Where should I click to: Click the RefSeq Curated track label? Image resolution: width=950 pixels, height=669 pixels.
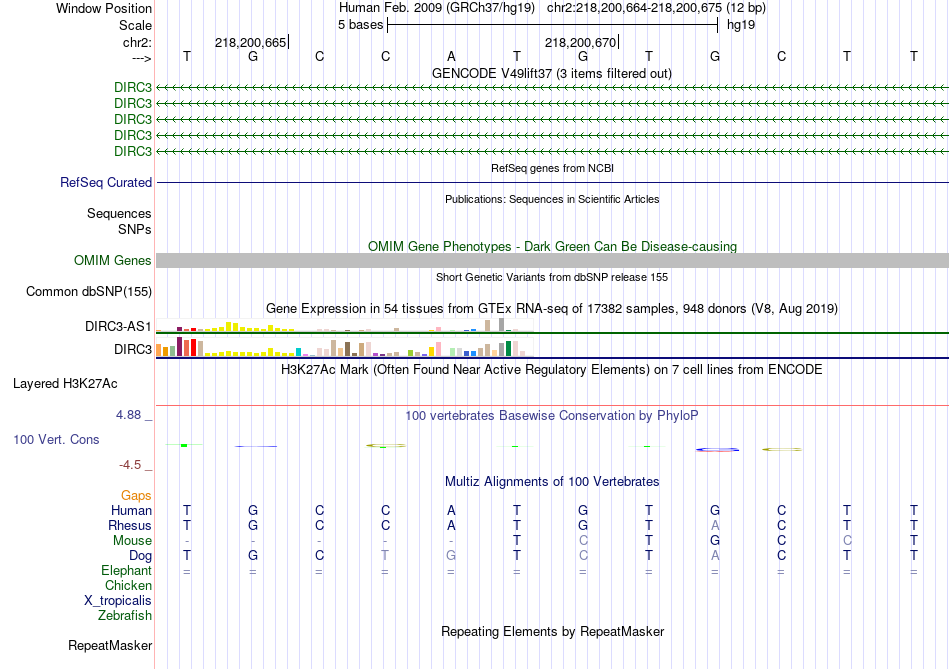[106, 182]
